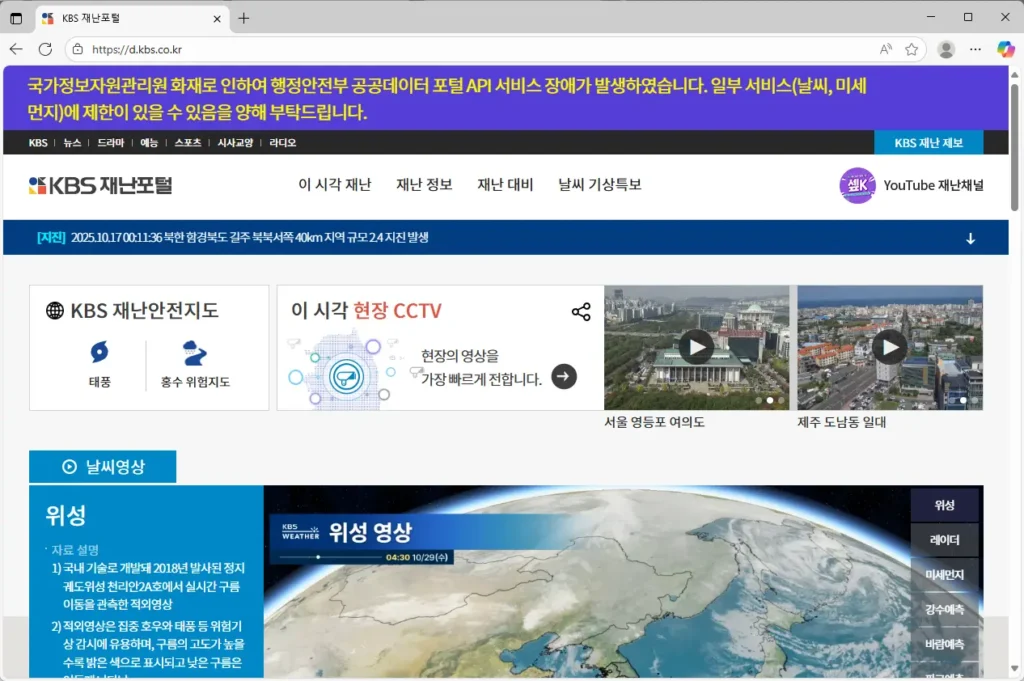Go to 예능 in top bar
The width and height of the screenshot is (1024, 681).
(x=149, y=142)
